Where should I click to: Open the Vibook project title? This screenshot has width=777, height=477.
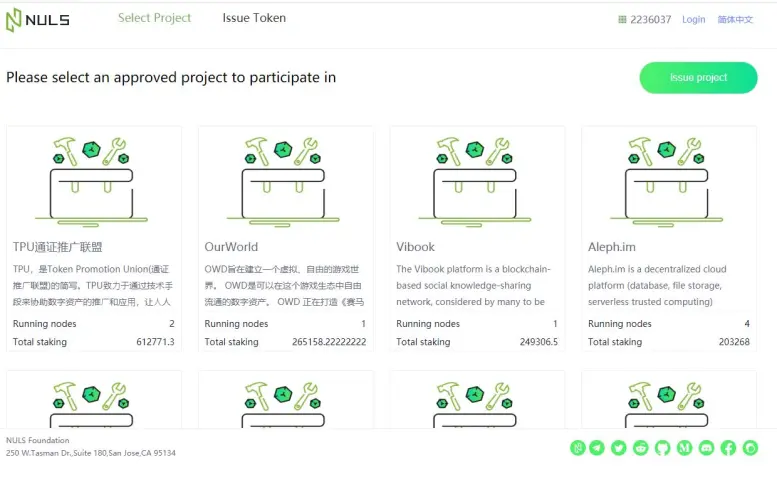click(x=415, y=247)
